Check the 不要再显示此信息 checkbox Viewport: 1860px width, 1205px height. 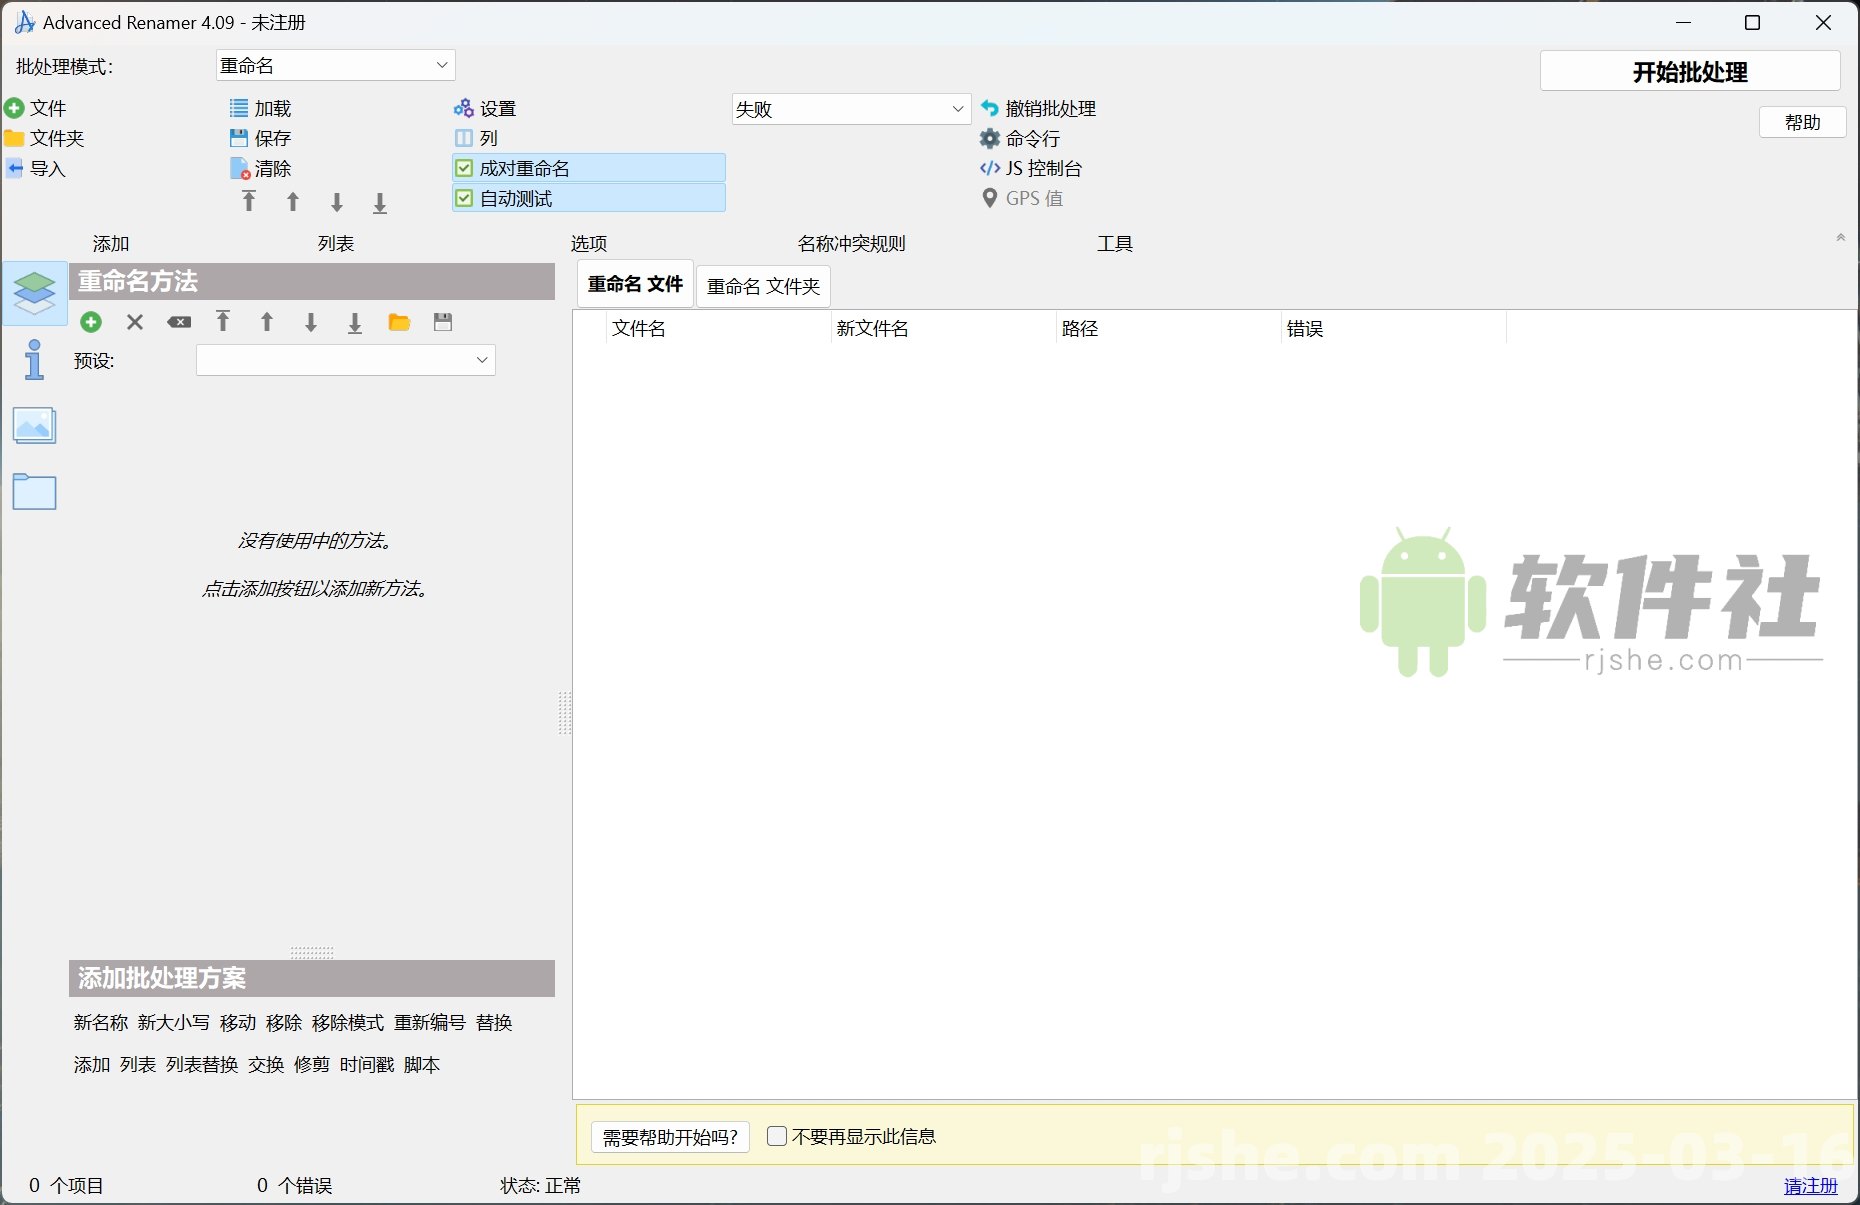[x=777, y=1137]
